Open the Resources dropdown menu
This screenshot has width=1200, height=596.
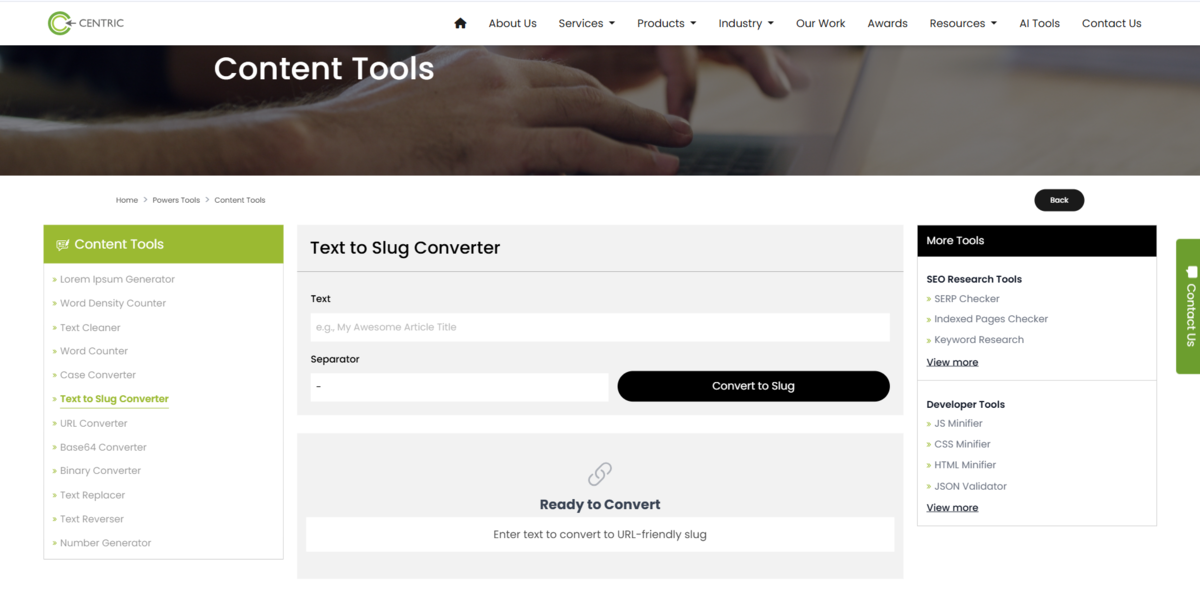[962, 23]
